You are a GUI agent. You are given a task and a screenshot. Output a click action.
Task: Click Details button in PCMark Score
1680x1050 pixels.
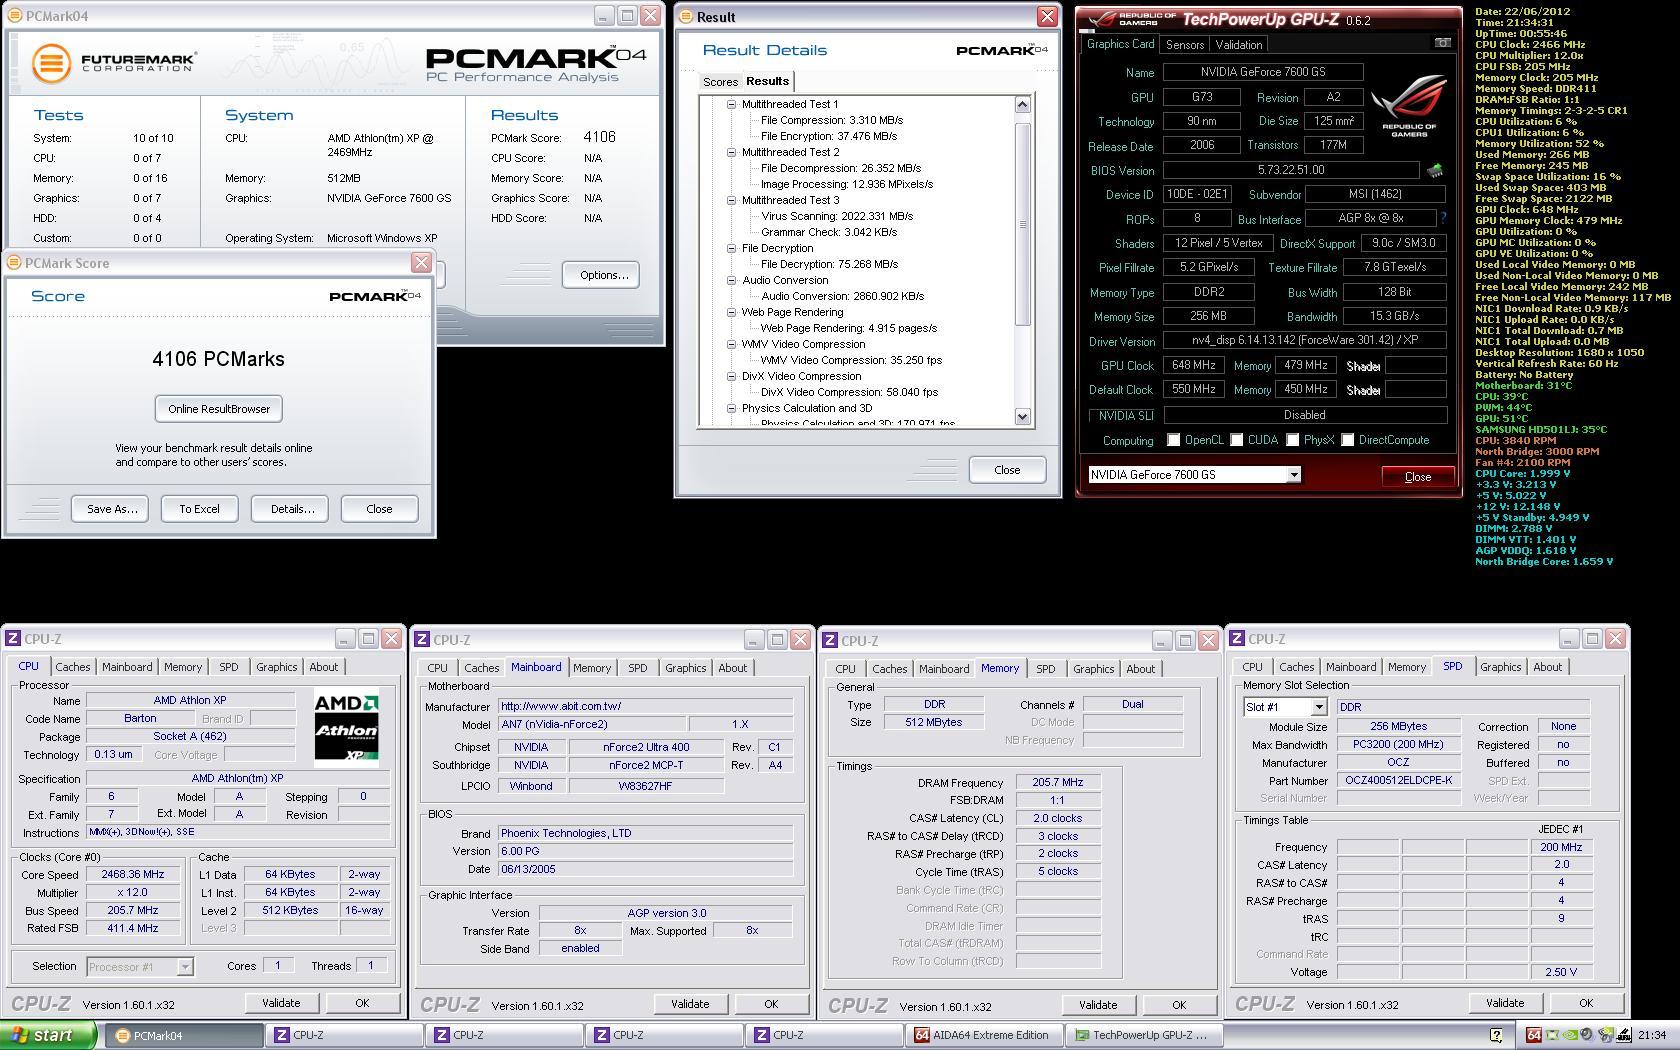tap(292, 509)
